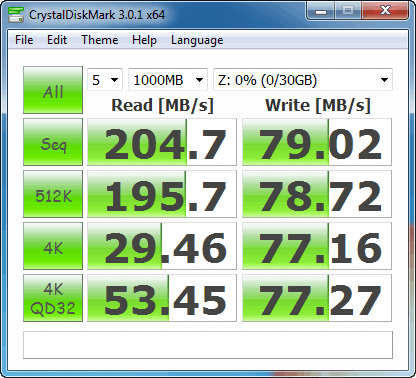Screen dimensions: 416x378
Task: Click the empty comment field at bottom
Action: tap(208, 345)
